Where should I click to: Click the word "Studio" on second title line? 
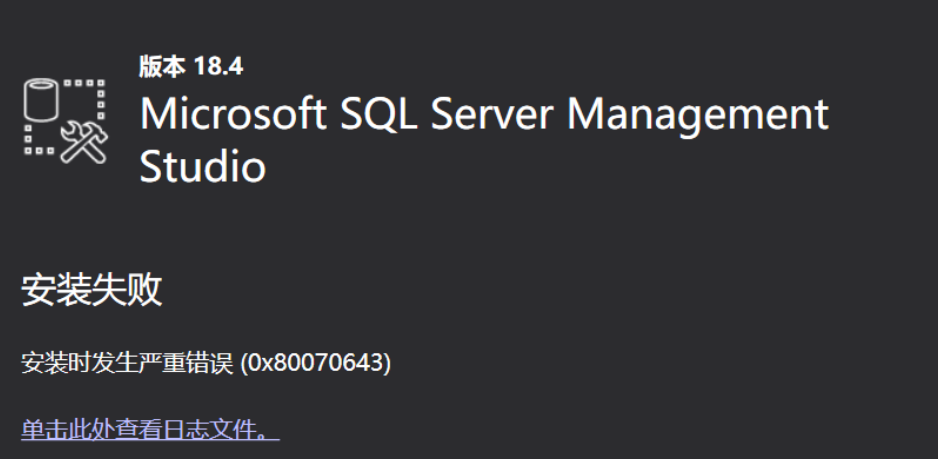[202, 166]
